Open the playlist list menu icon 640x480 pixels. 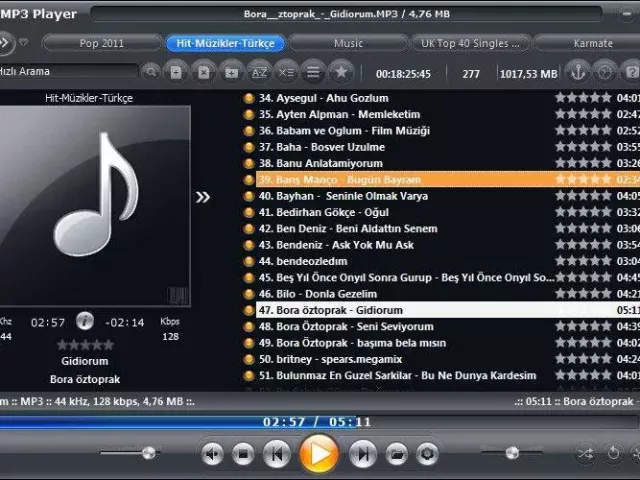click(x=313, y=72)
